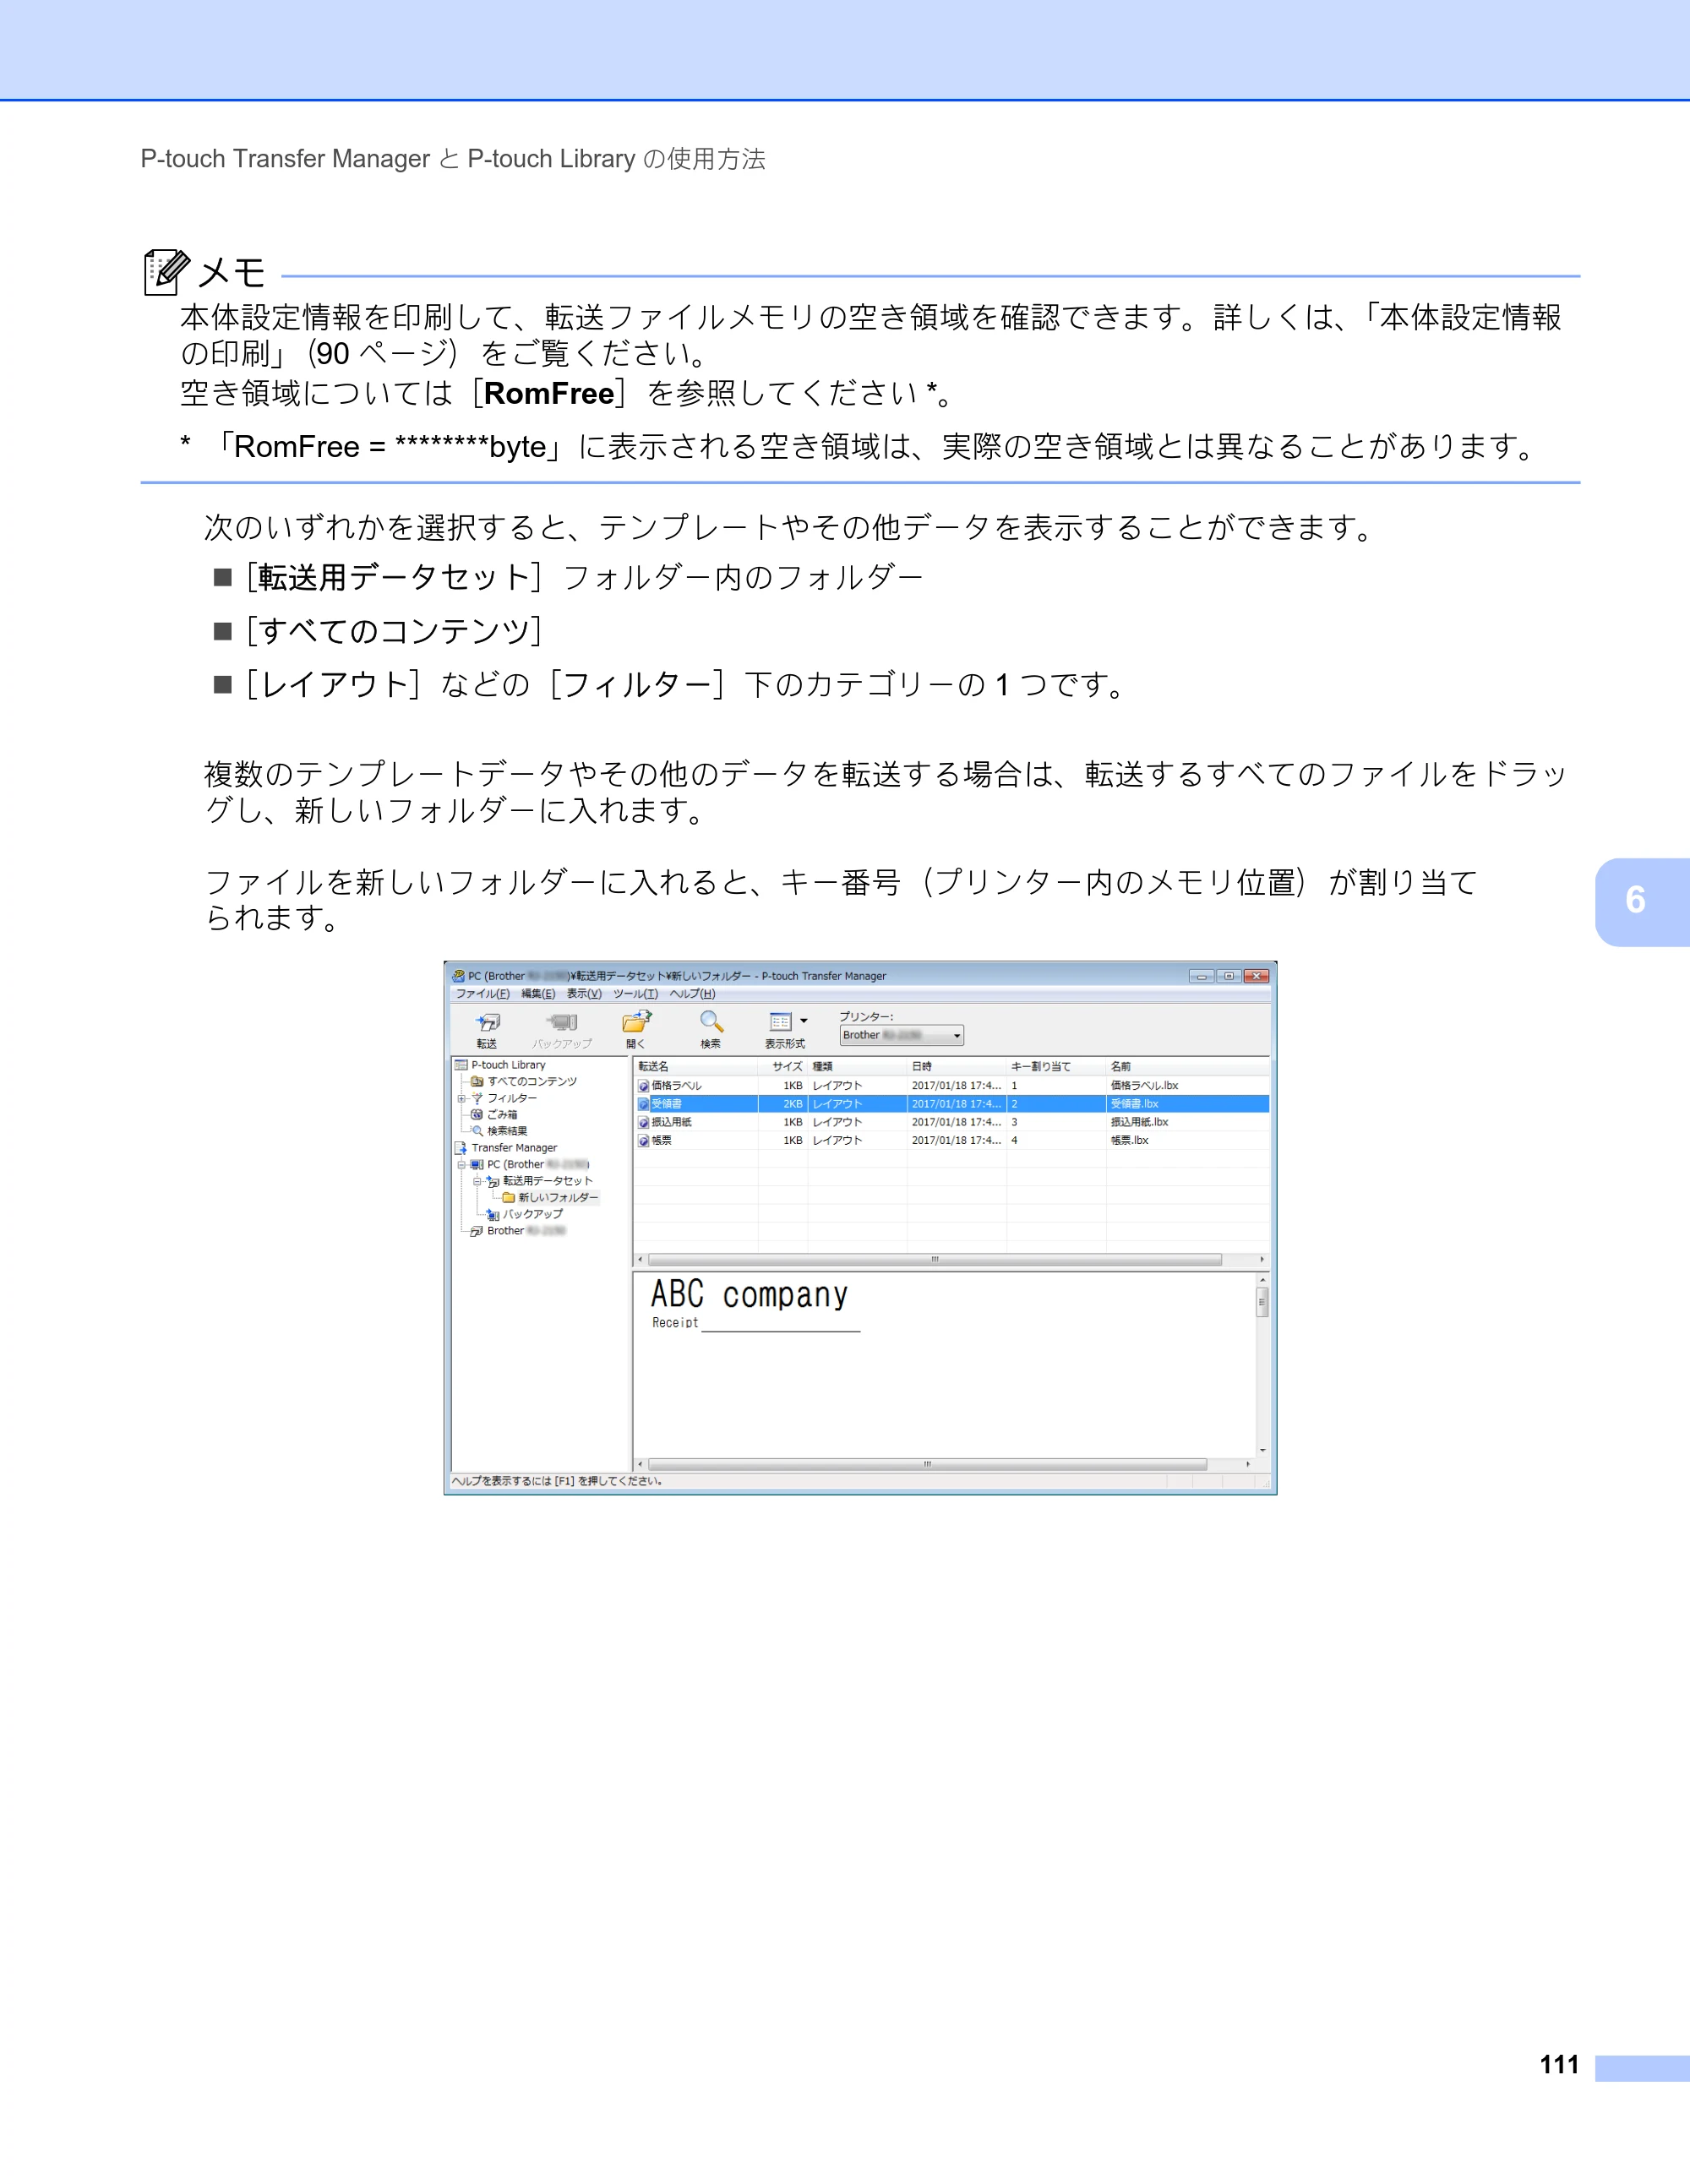Select the bottom Brother printer tree item
Viewport: 1690px width, 2184px height.
(526, 1231)
